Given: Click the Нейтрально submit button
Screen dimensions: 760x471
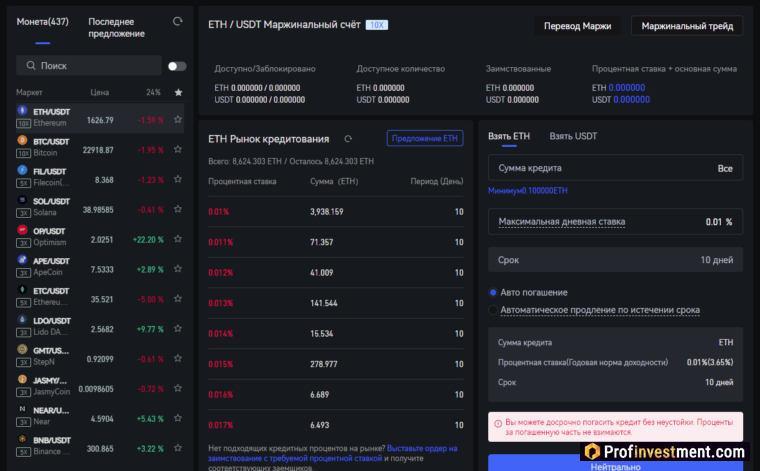Looking at the screenshot, I should coord(615,464).
